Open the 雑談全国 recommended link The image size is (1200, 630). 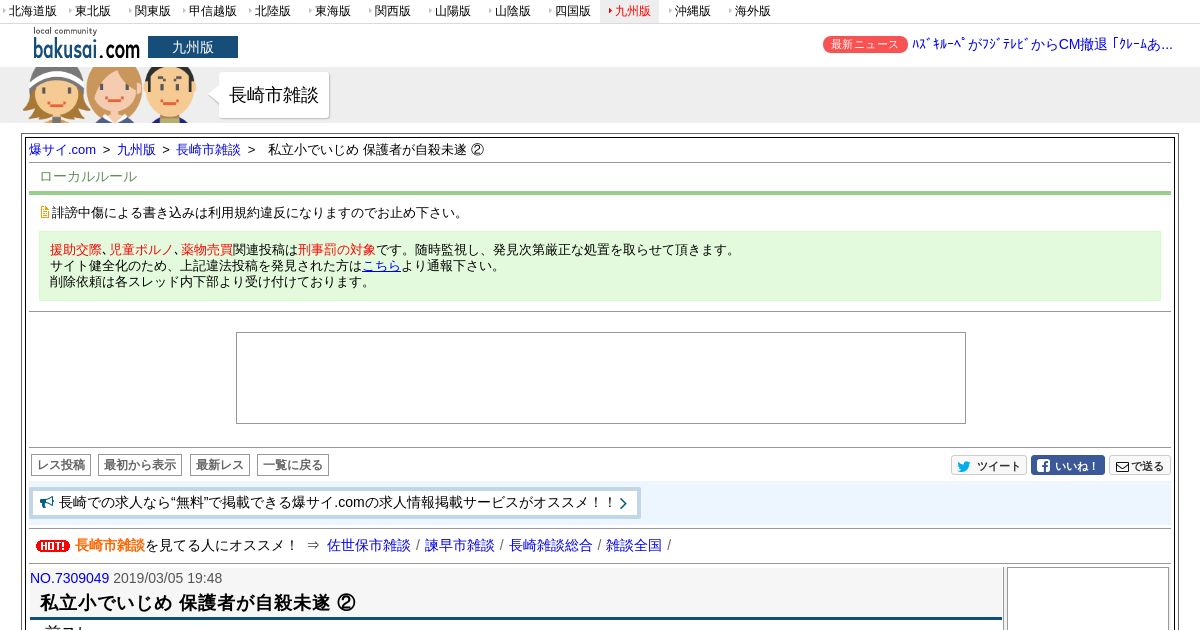(634, 545)
